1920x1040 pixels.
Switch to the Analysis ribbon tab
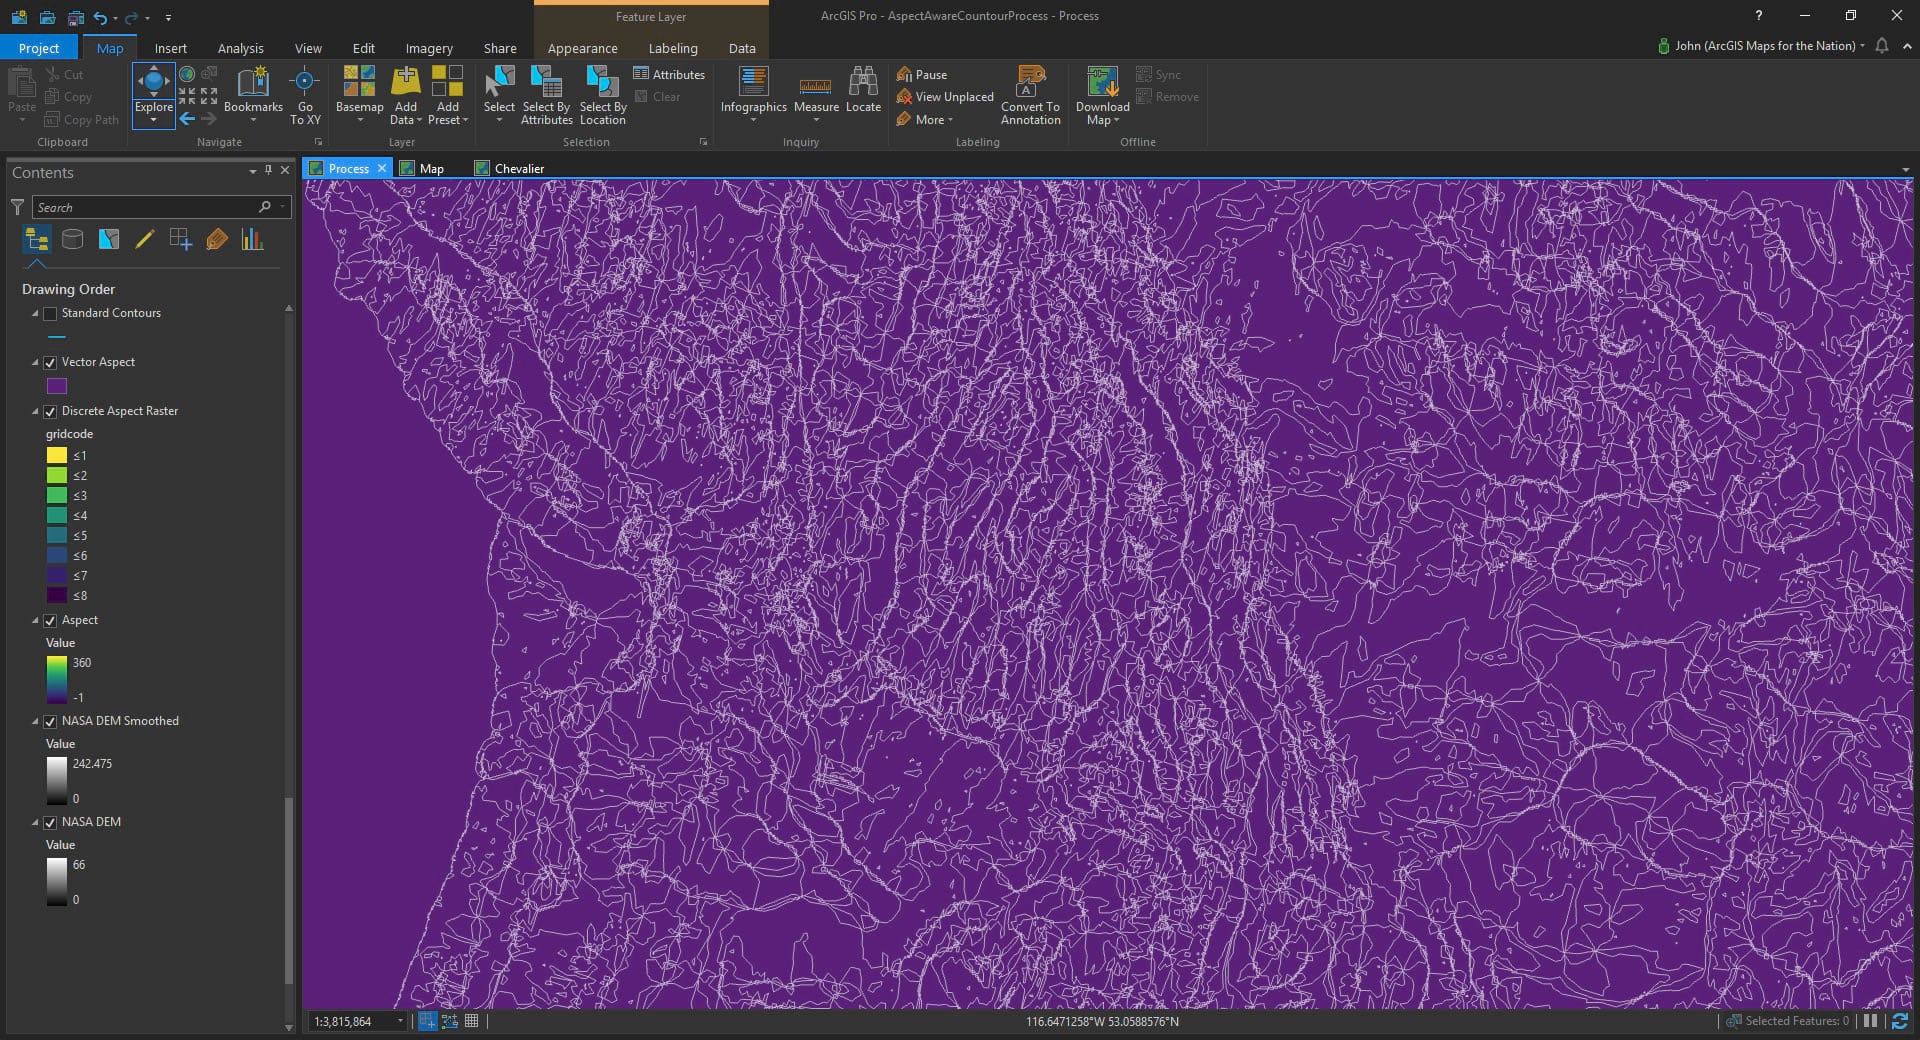click(x=240, y=48)
